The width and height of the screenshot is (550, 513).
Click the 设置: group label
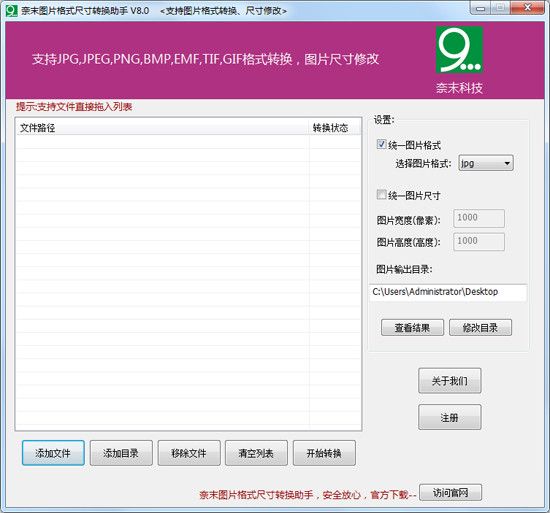(384, 120)
